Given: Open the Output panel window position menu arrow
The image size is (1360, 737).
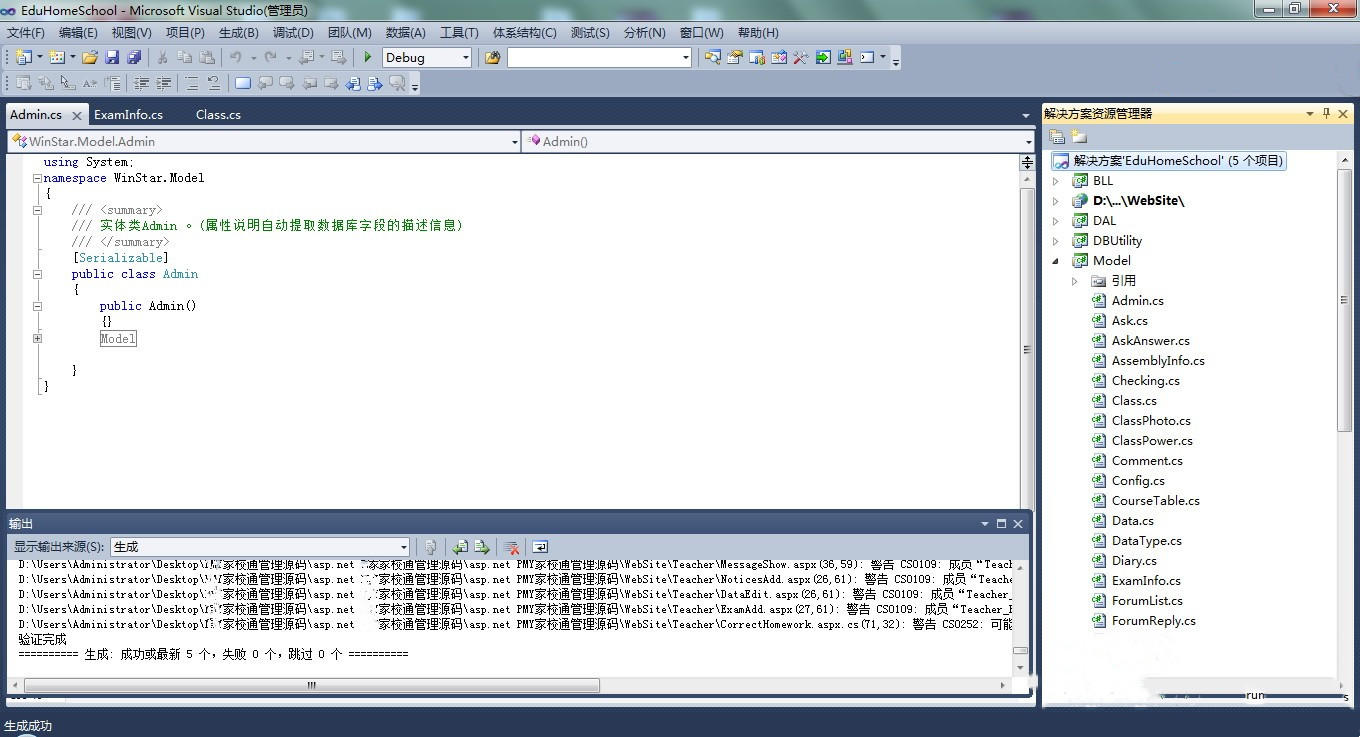Looking at the screenshot, I should click(984, 524).
